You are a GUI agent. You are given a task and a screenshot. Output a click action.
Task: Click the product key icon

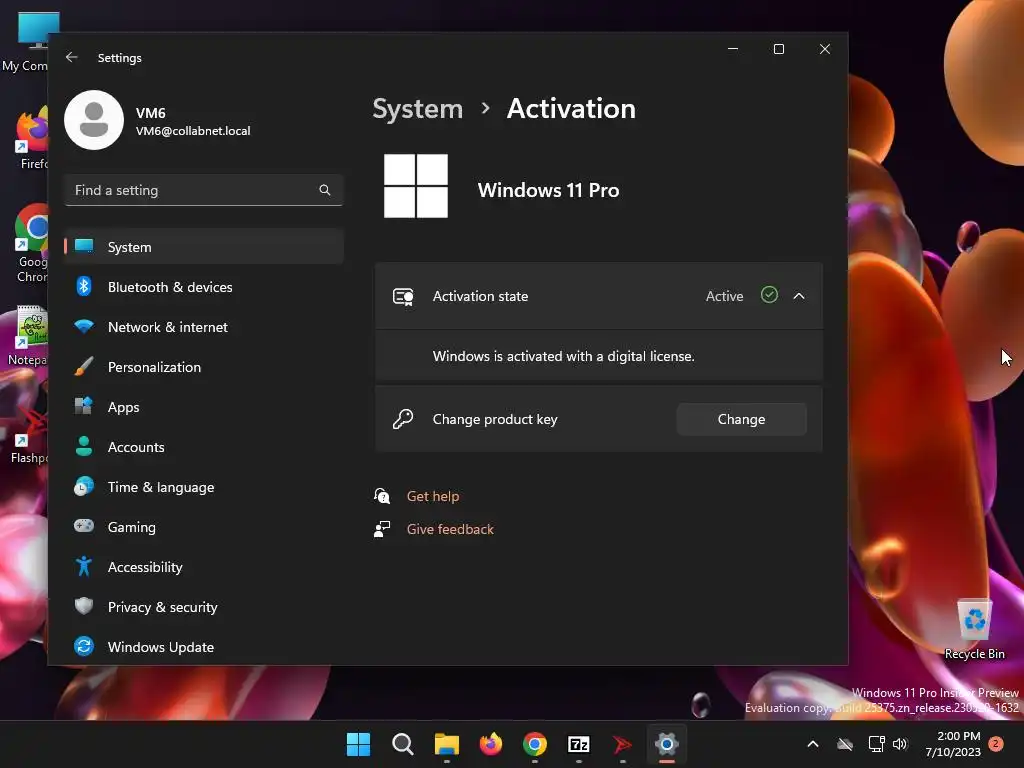[403, 419]
